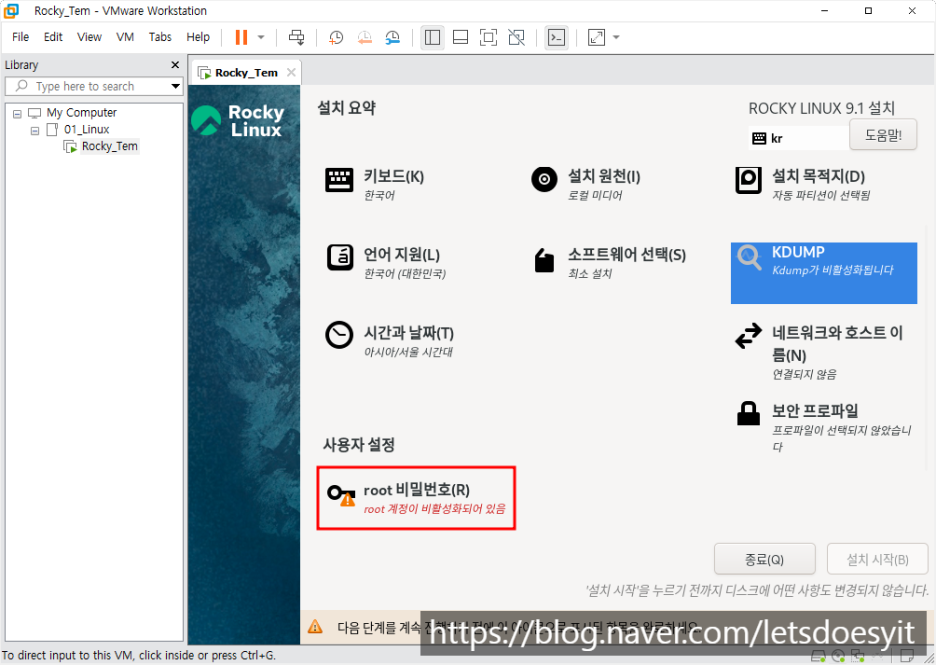This screenshot has width=936, height=665.
Task: Click the stretch guest display icon
Action: pyautogui.click(x=596, y=37)
